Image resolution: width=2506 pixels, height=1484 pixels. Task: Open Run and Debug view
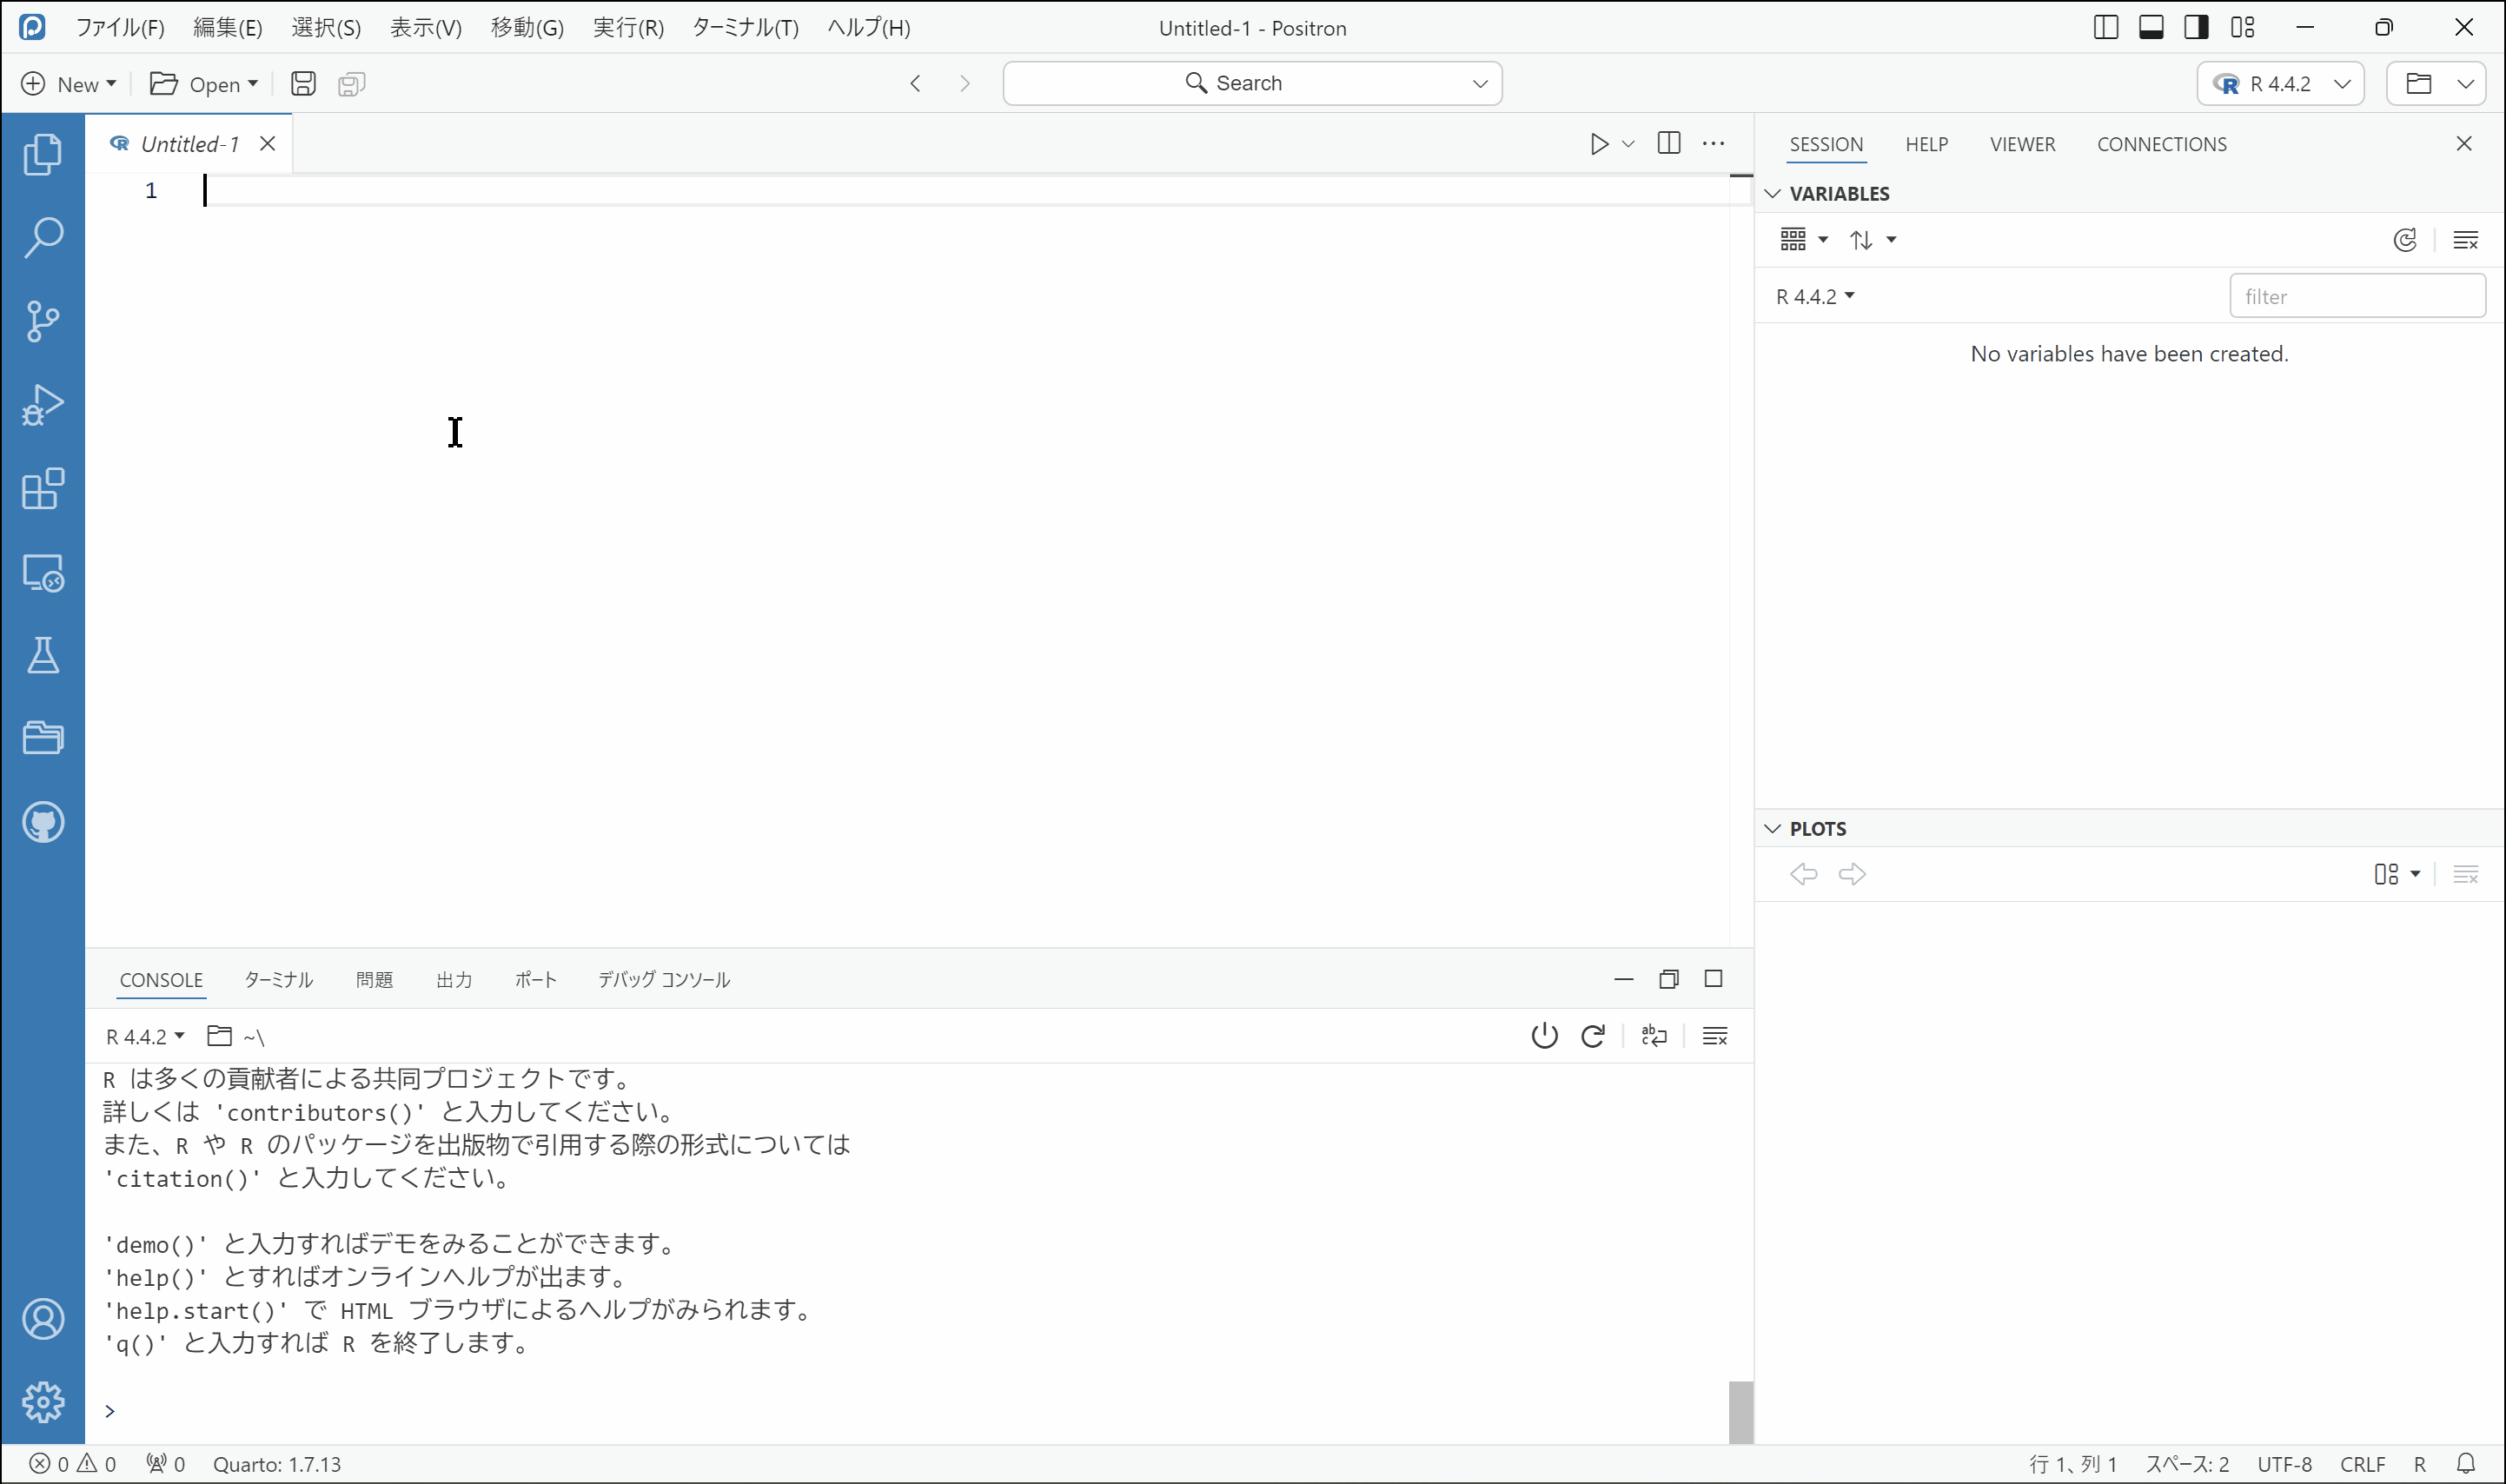coord(42,405)
